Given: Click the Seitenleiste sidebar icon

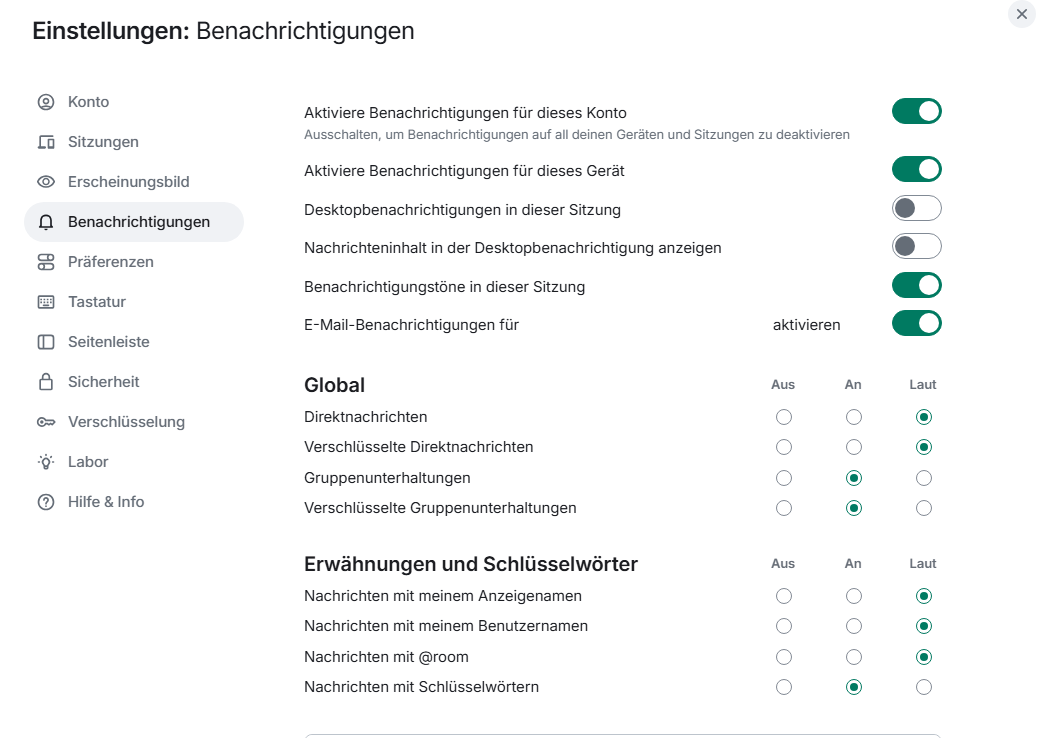Looking at the screenshot, I should click(x=46, y=342).
